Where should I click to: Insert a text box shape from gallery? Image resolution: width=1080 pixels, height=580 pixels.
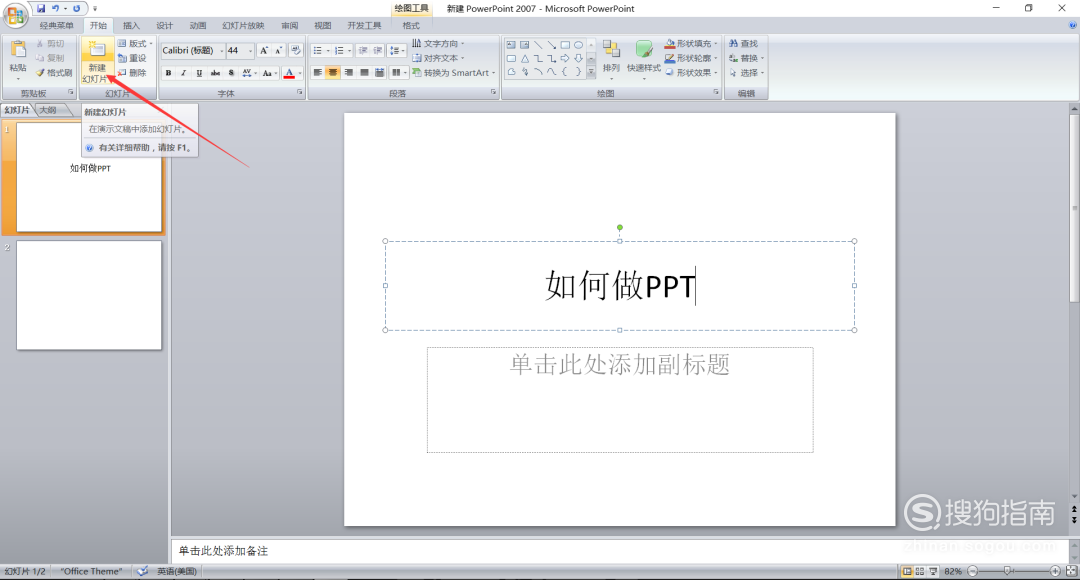point(511,45)
